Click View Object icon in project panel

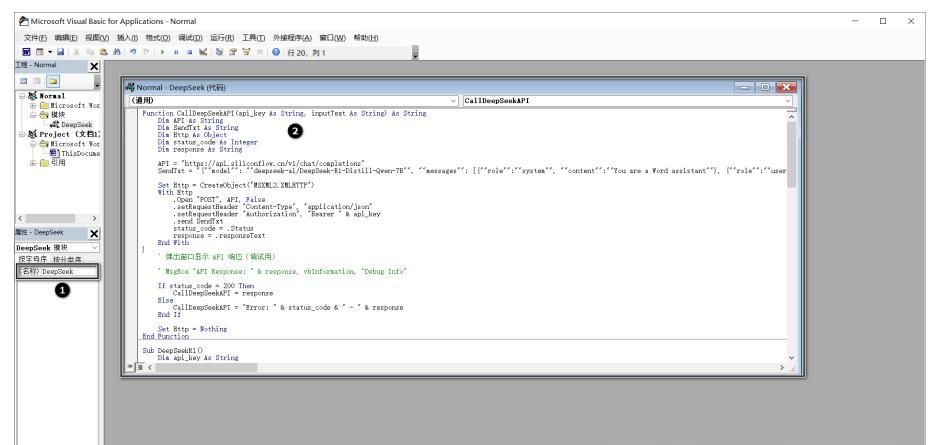[37, 81]
